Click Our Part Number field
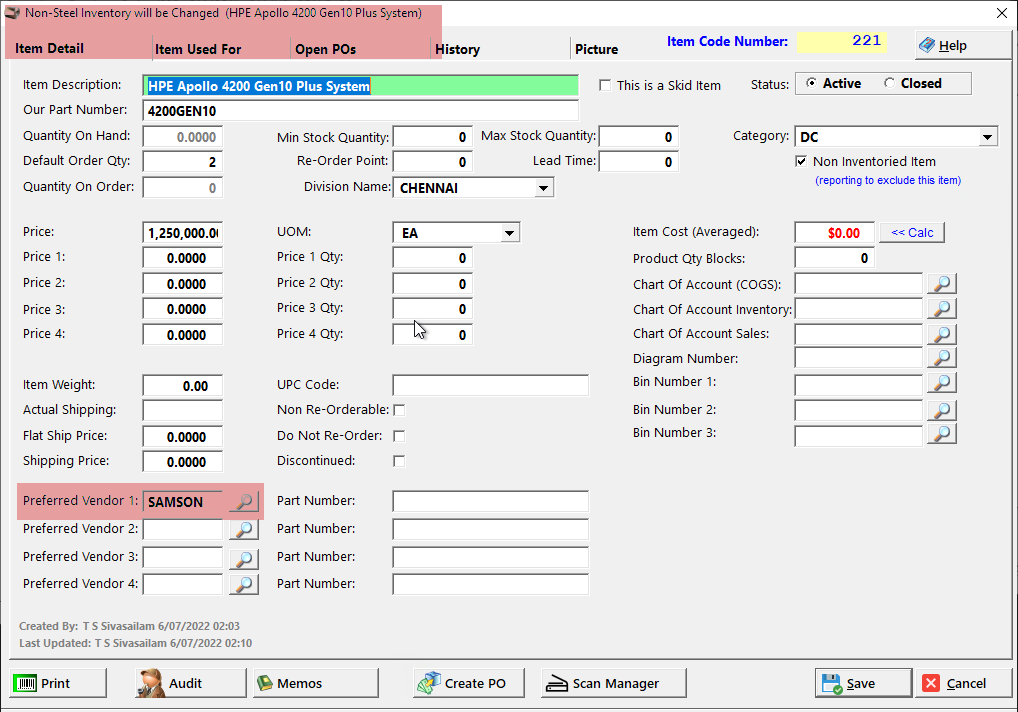 pyautogui.click(x=360, y=111)
